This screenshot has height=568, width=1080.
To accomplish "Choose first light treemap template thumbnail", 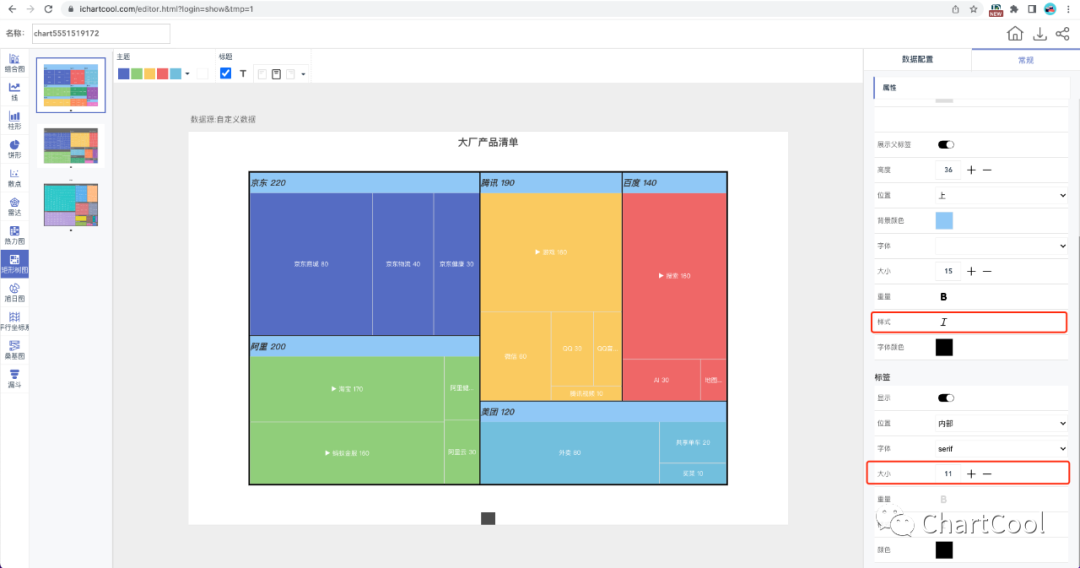I will click(71, 85).
